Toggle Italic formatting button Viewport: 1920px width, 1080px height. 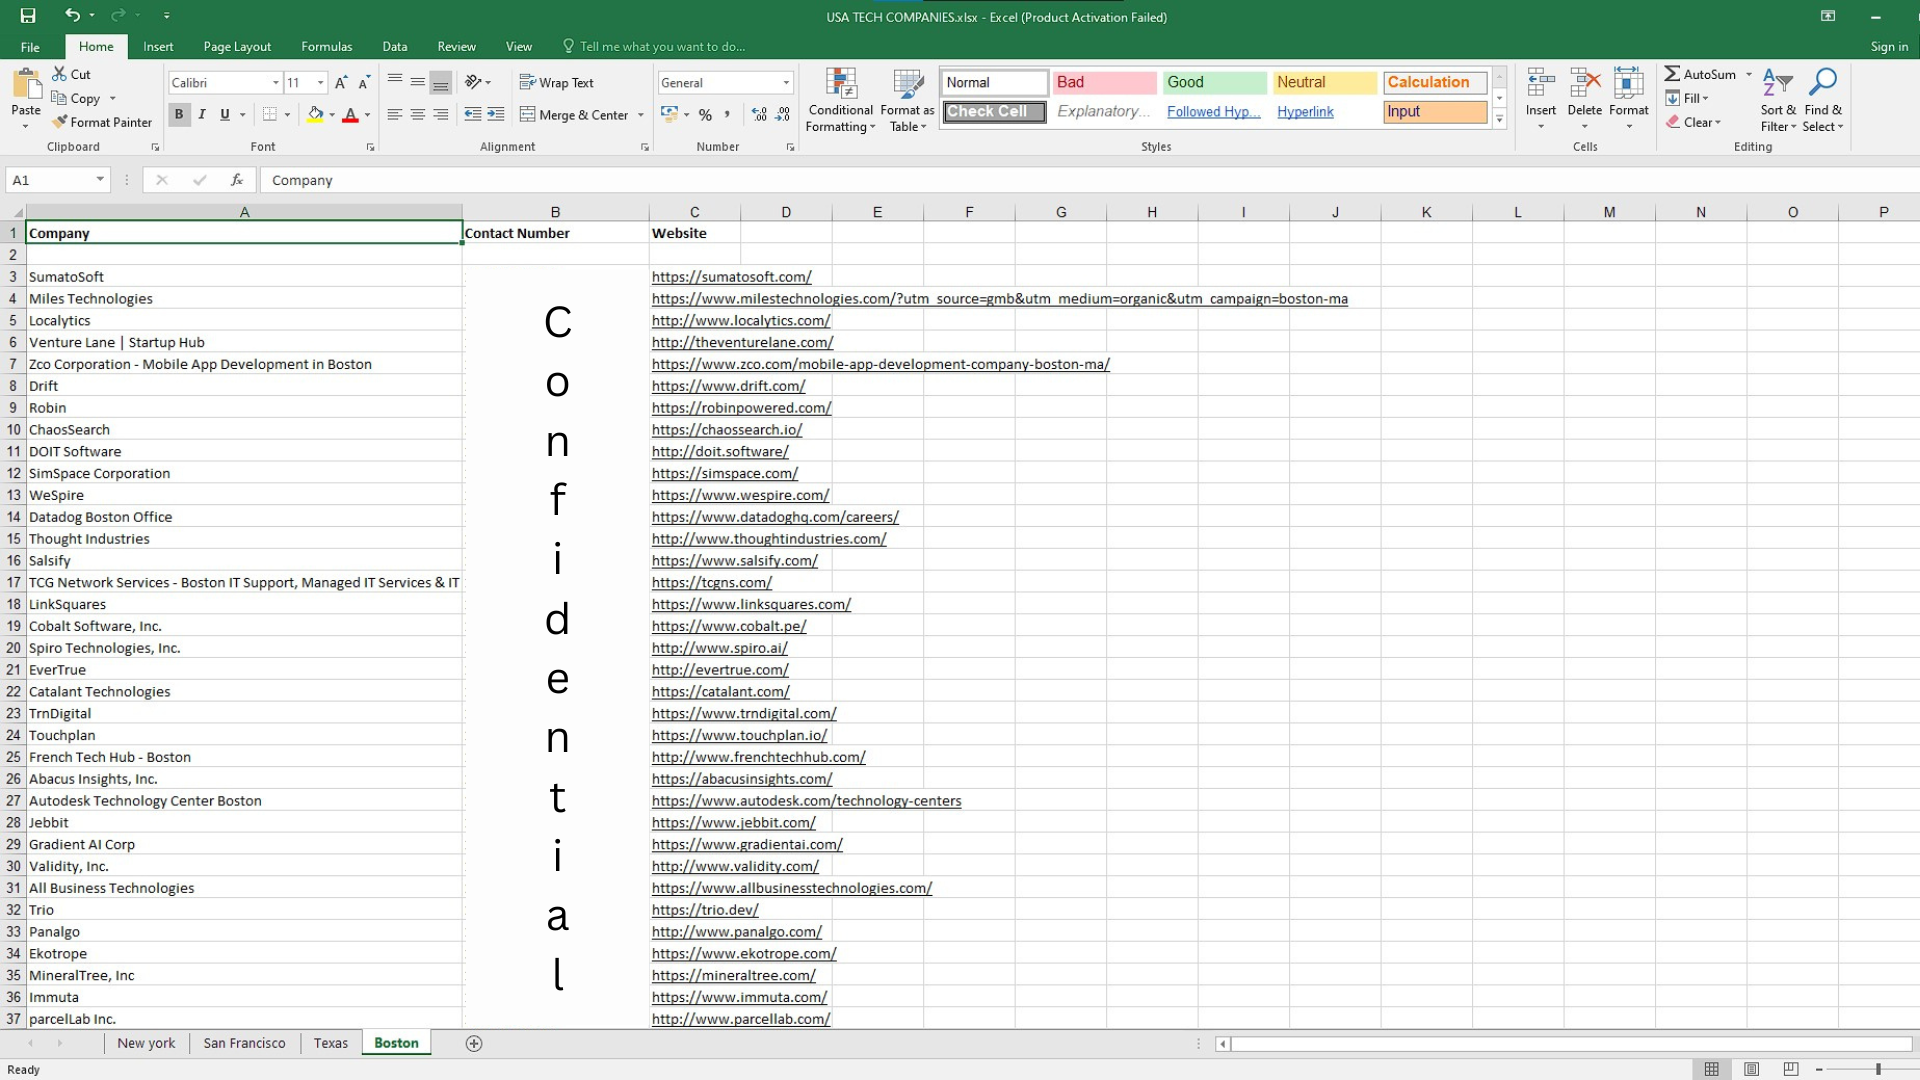202,115
